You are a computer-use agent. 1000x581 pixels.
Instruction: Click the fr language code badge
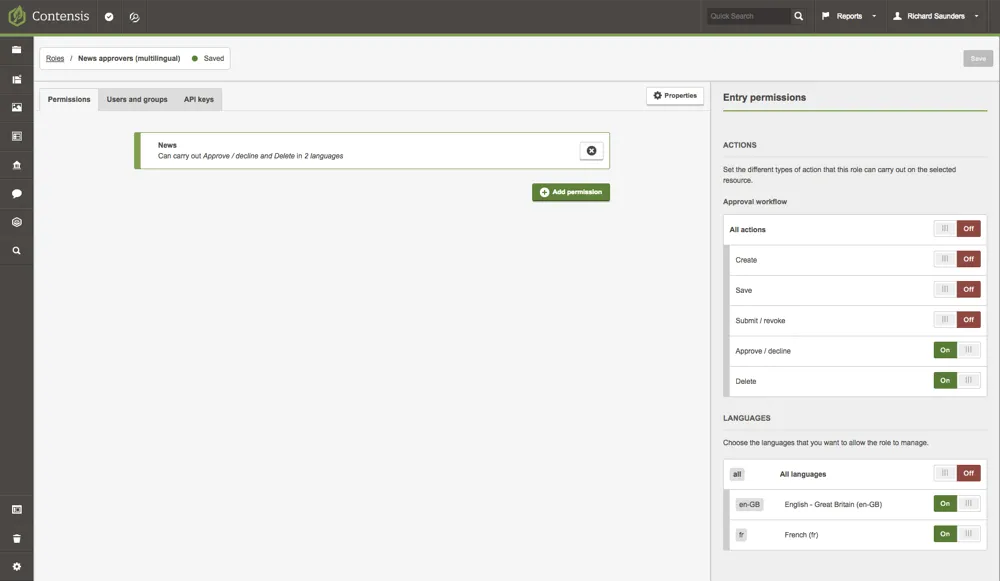coord(741,534)
